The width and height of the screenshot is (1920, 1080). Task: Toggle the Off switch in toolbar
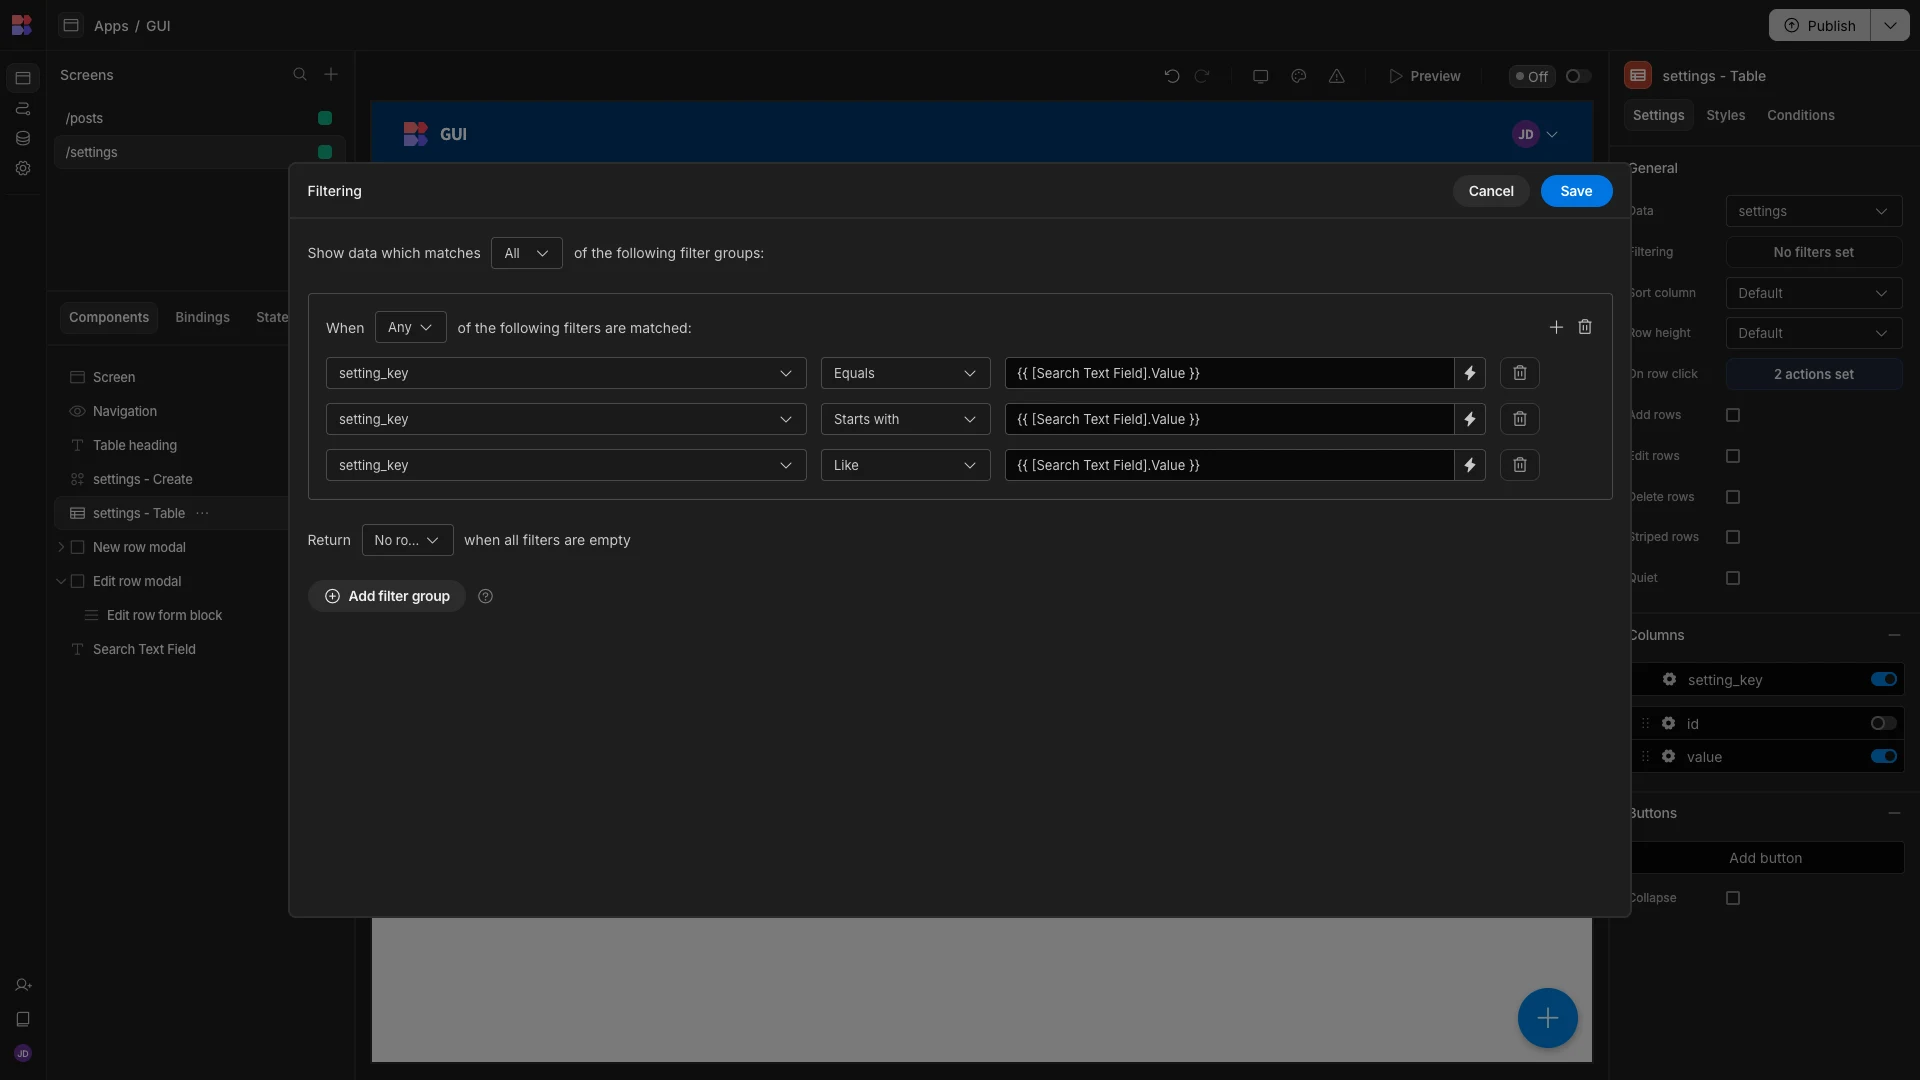tap(1578, 76)
